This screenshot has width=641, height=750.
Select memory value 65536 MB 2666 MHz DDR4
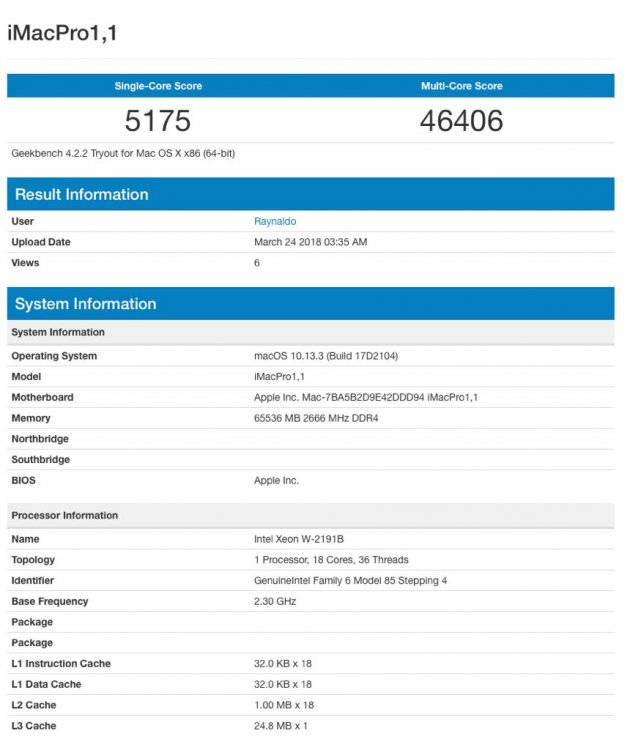click(x=316, y=418)
